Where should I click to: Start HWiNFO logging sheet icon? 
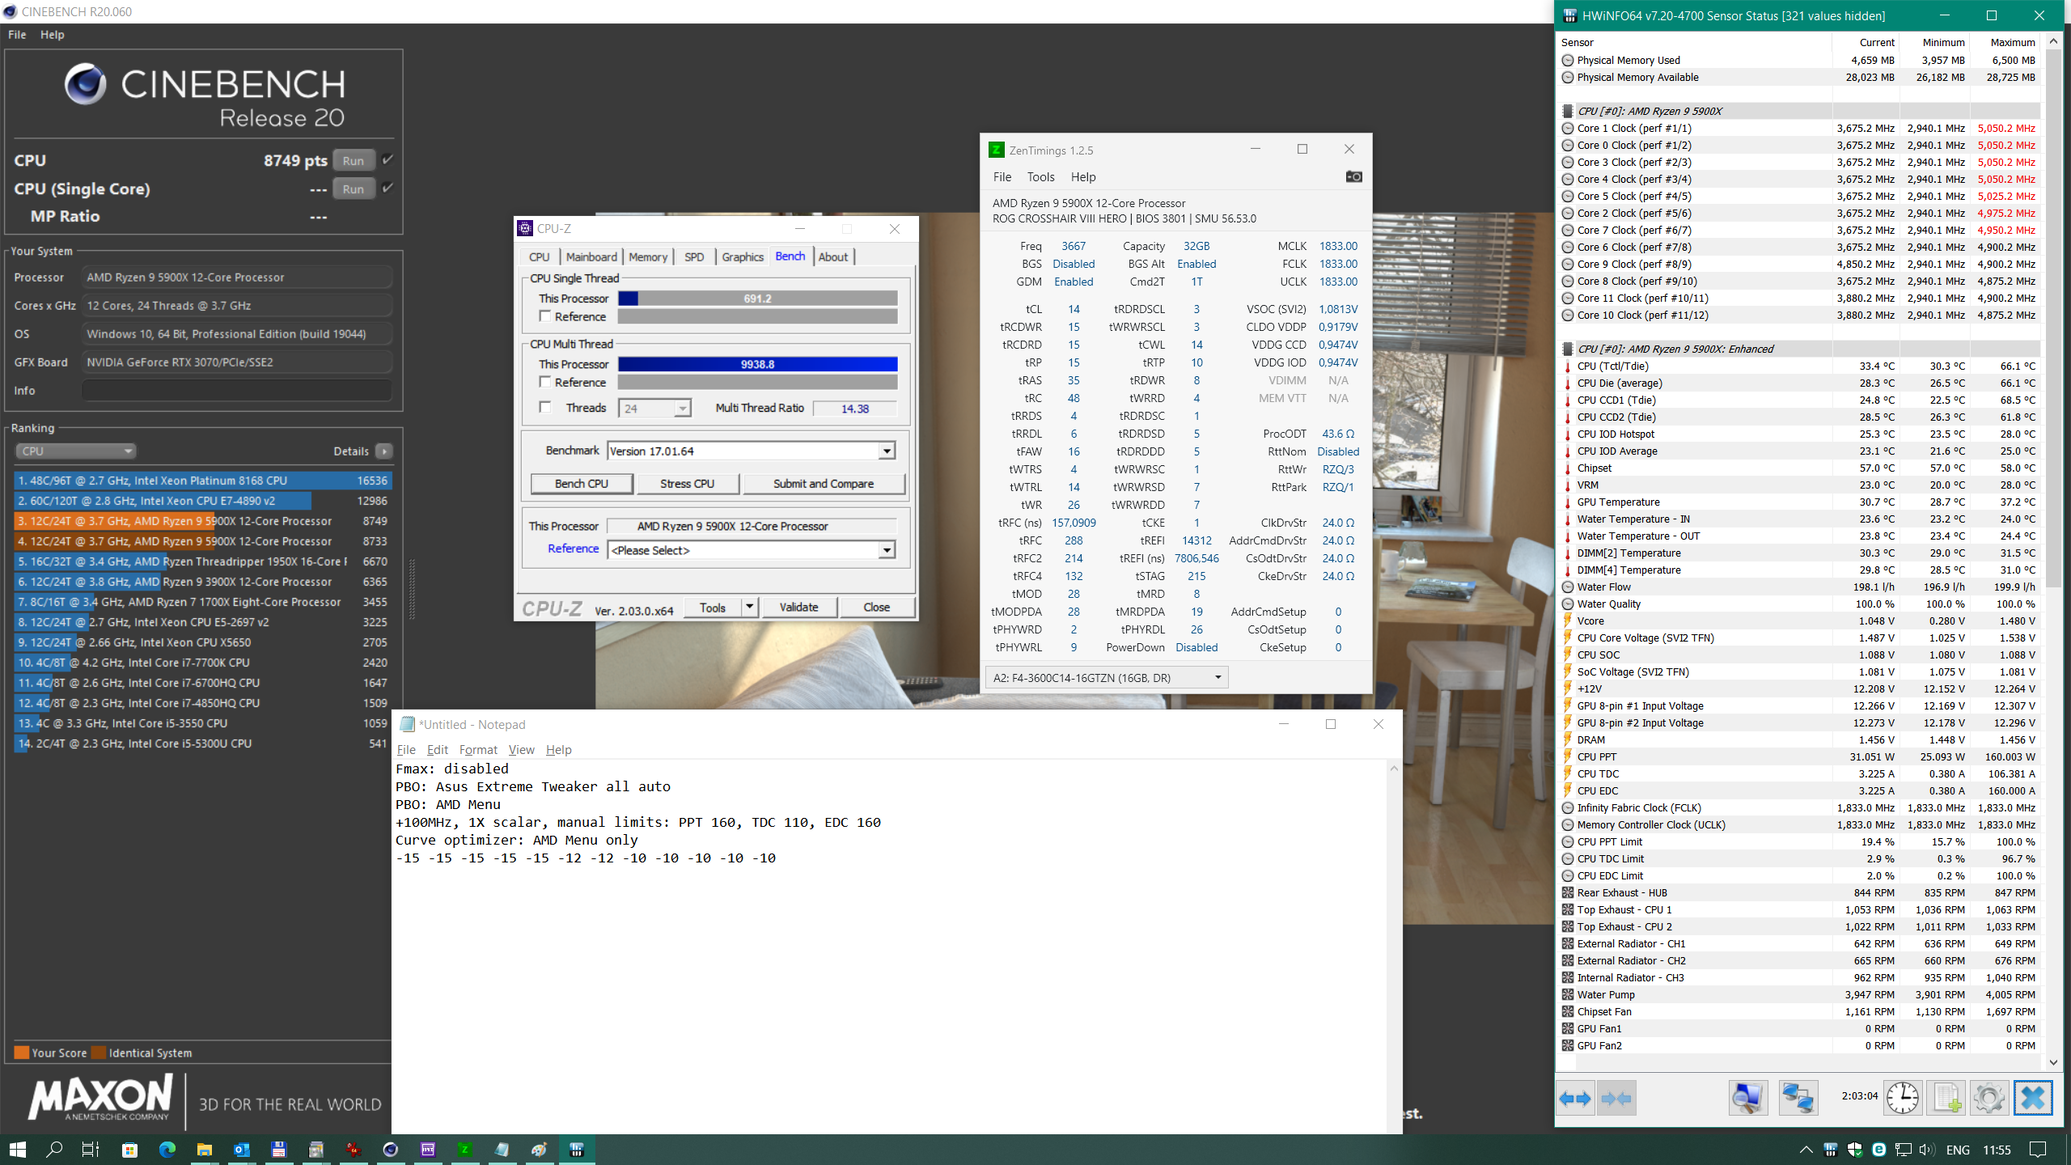point(1946,1098)
